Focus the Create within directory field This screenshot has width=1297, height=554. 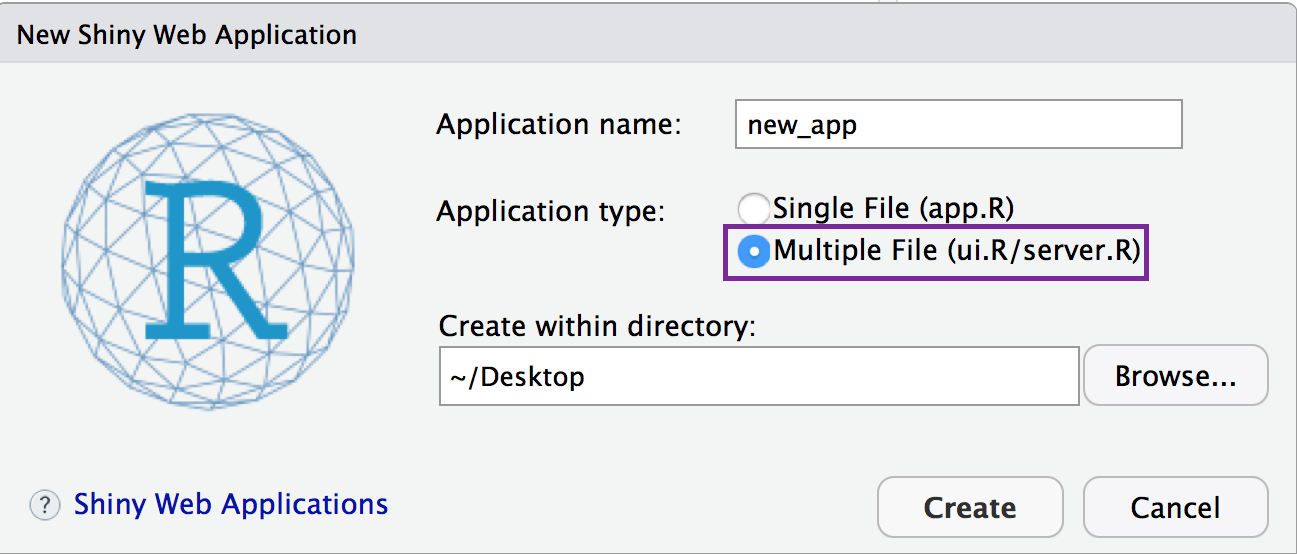tap(759, 376)
